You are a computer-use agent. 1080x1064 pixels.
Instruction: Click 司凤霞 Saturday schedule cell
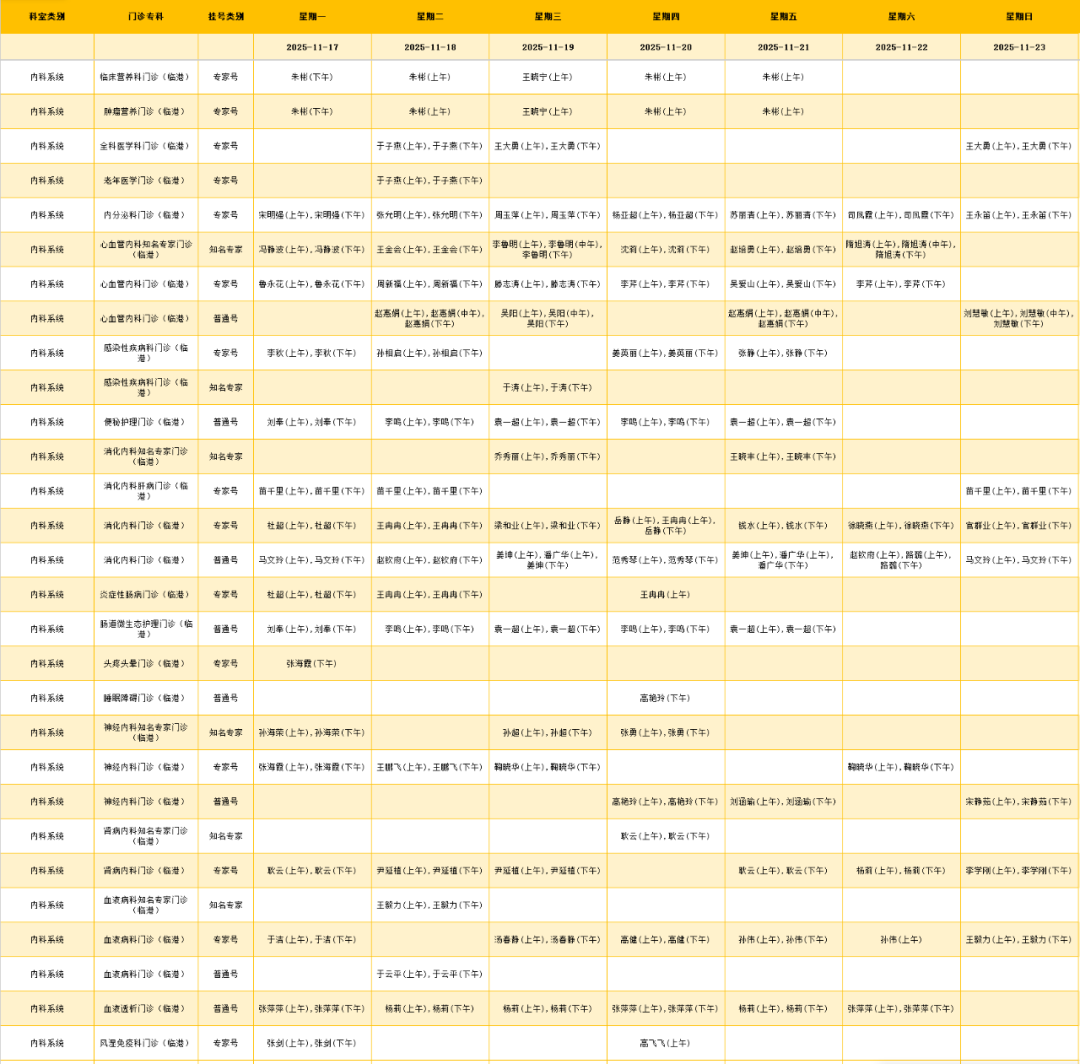901,215
